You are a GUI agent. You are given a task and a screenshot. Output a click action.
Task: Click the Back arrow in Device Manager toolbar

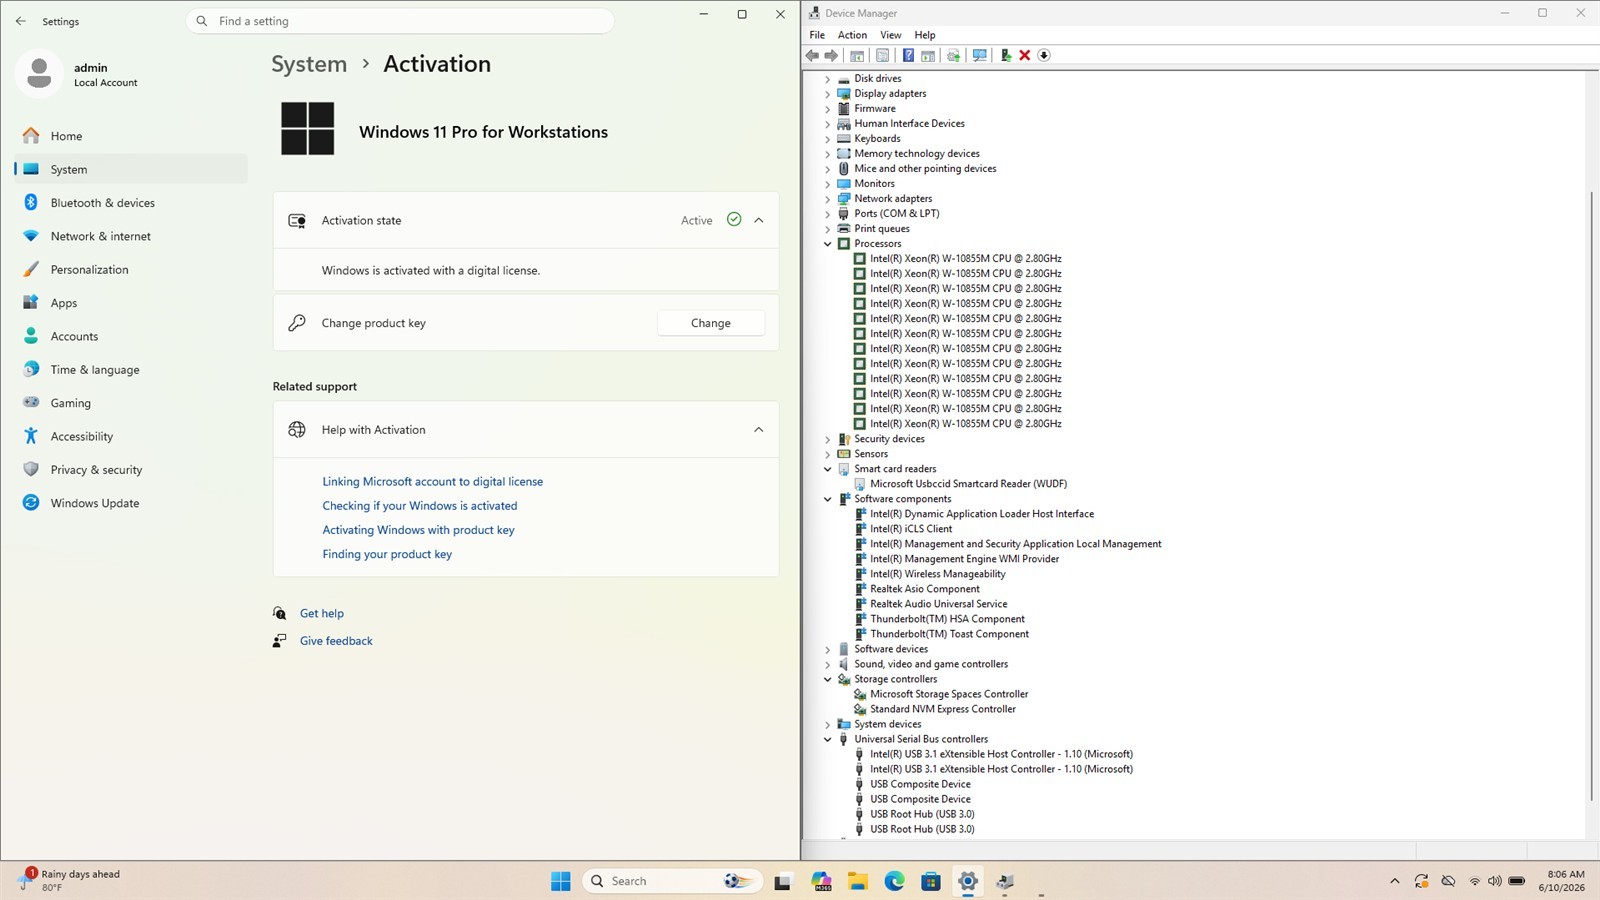tap(812, 55)
